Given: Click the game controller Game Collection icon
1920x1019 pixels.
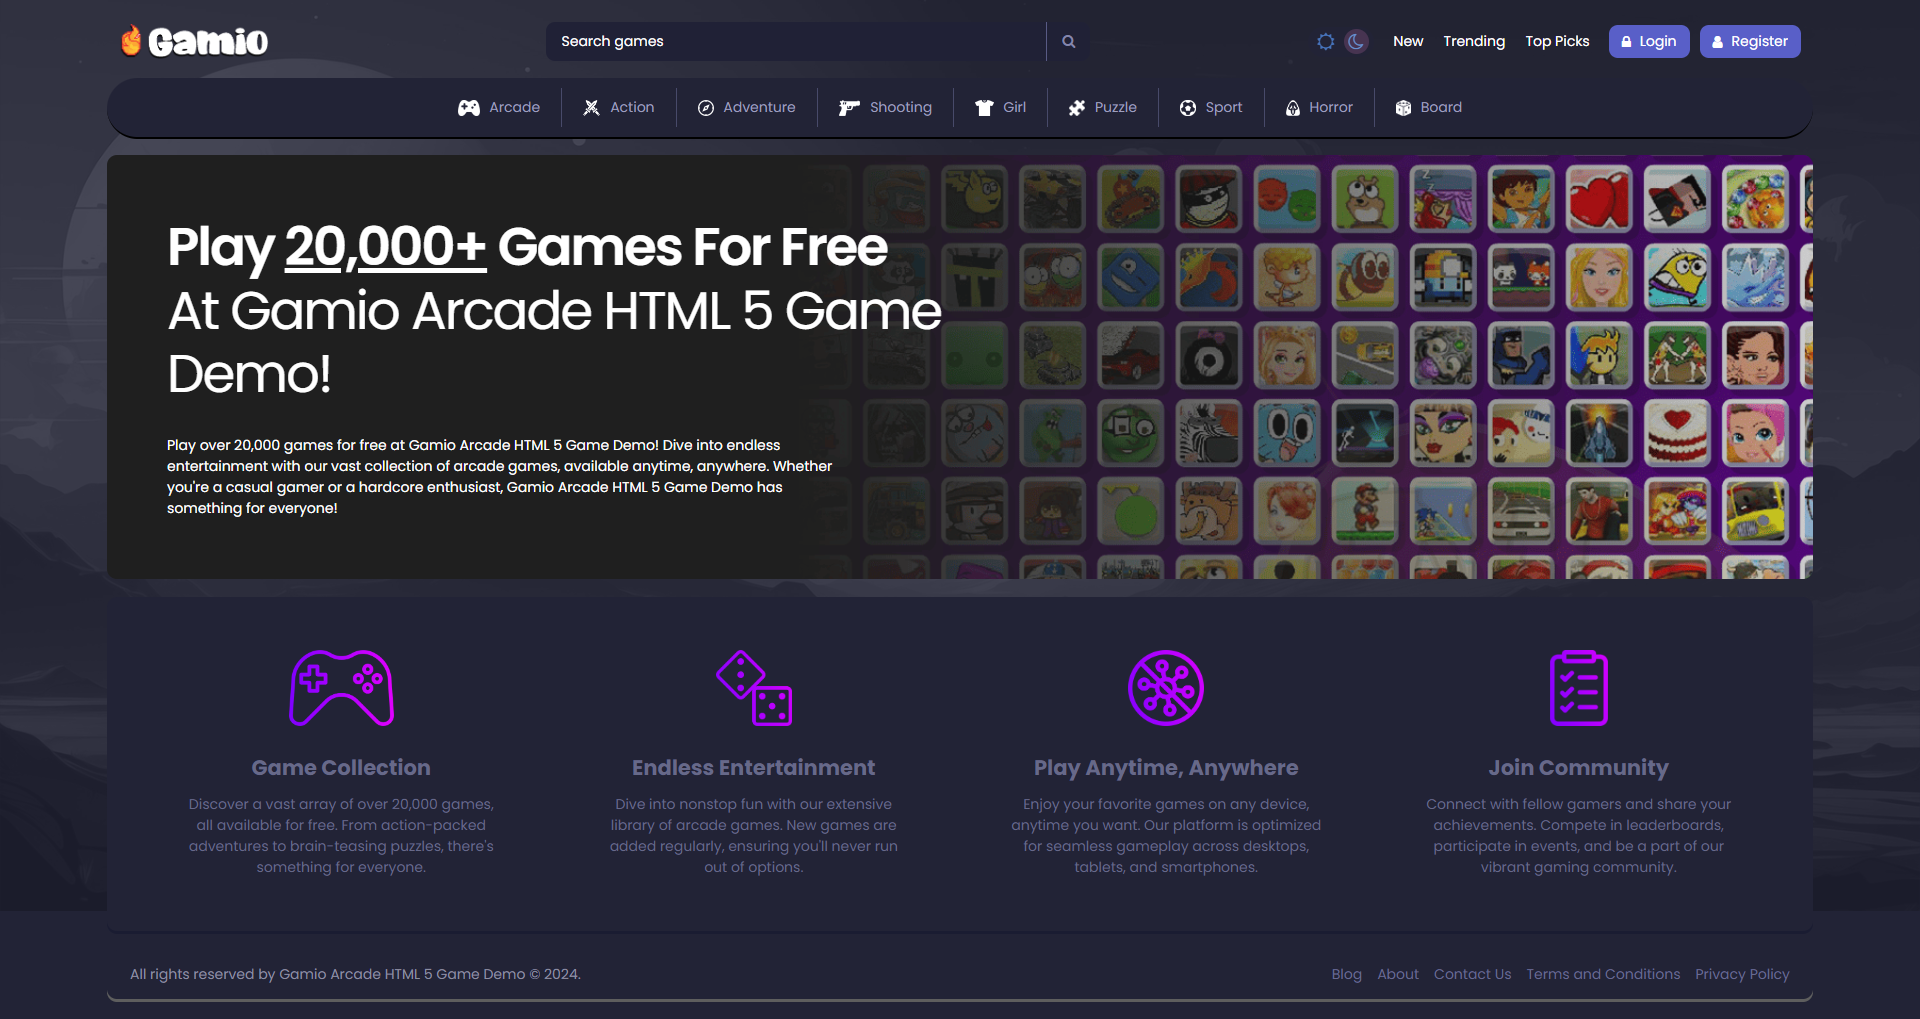Looking at the screenshot, I should pyautogui.click(x=341, y=688).
